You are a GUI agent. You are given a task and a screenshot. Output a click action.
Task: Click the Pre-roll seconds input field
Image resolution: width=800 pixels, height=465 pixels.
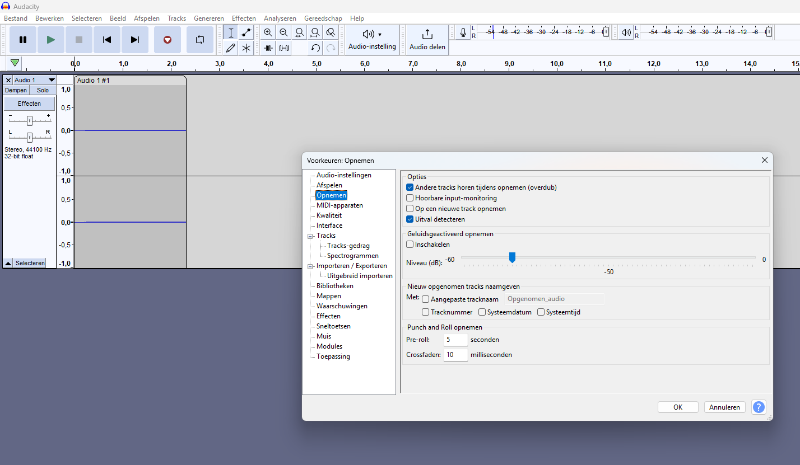455,340
